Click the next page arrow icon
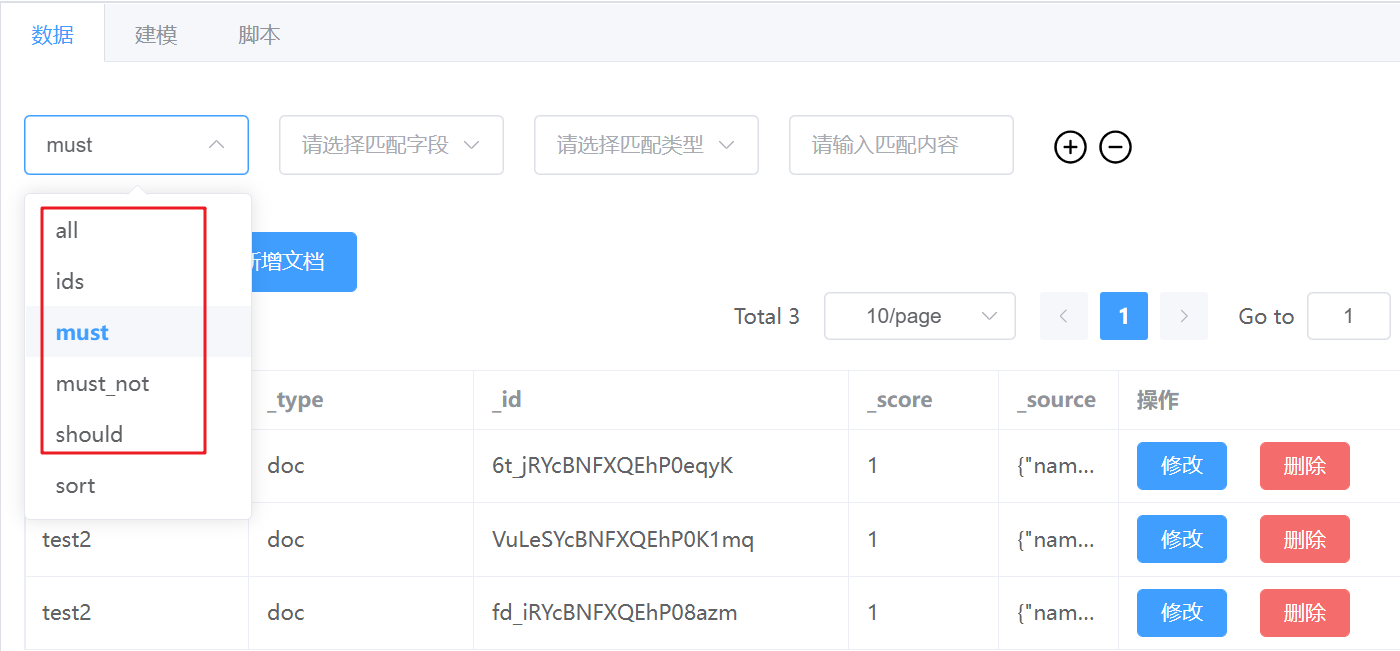This screenshot has width=1400, height=651. click(x=1183, y=315)
